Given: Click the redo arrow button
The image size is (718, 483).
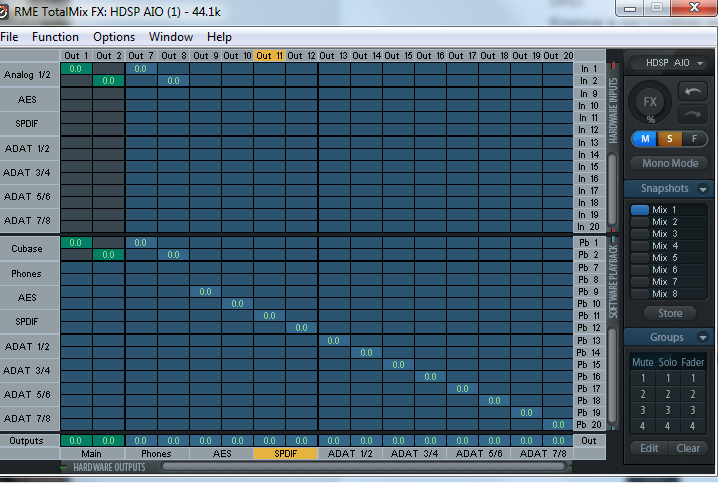Looking at the screenshot, I should (x=692, y=114).
